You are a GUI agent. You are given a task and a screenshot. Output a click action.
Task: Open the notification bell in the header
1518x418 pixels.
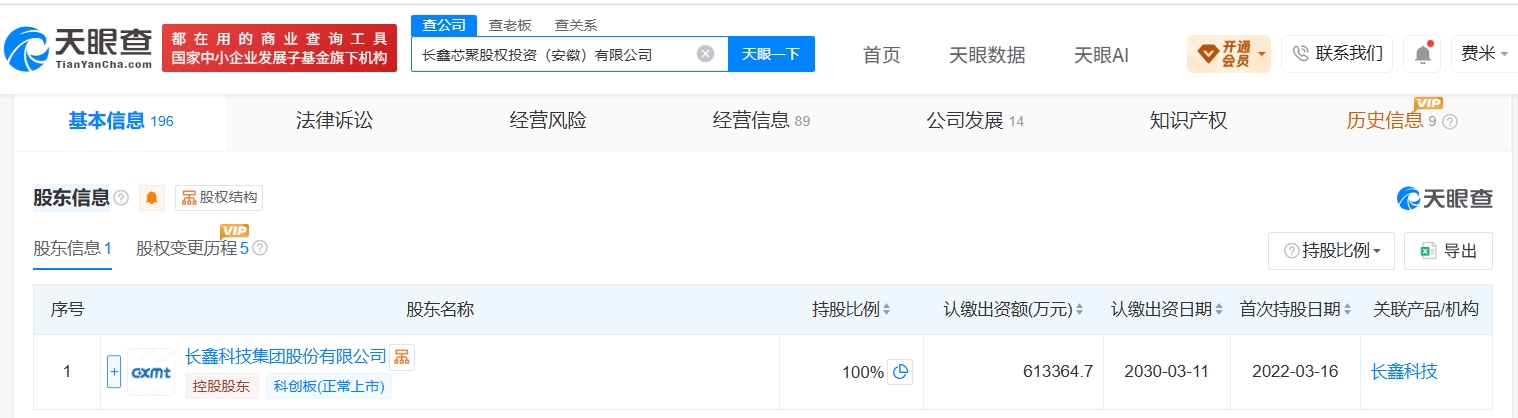tap(1421, 54)
